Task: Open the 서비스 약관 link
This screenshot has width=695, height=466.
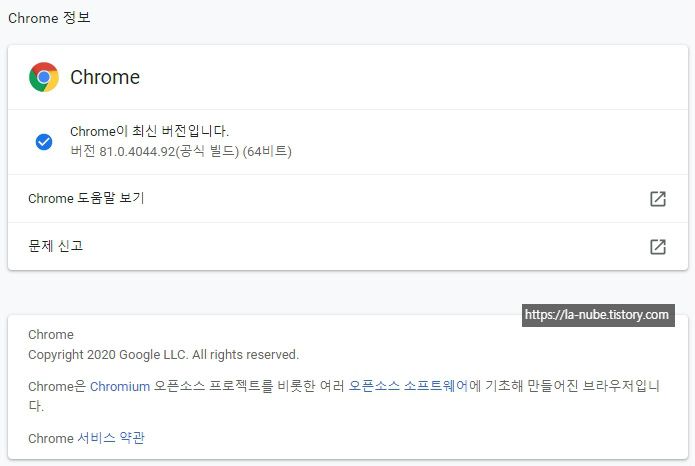Action: (x=111, y=438)
